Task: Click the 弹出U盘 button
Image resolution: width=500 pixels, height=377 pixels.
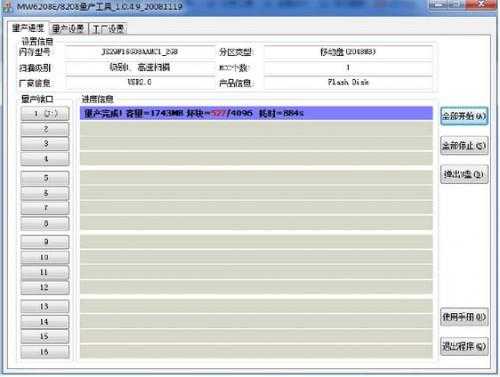Action: (464, 174)
